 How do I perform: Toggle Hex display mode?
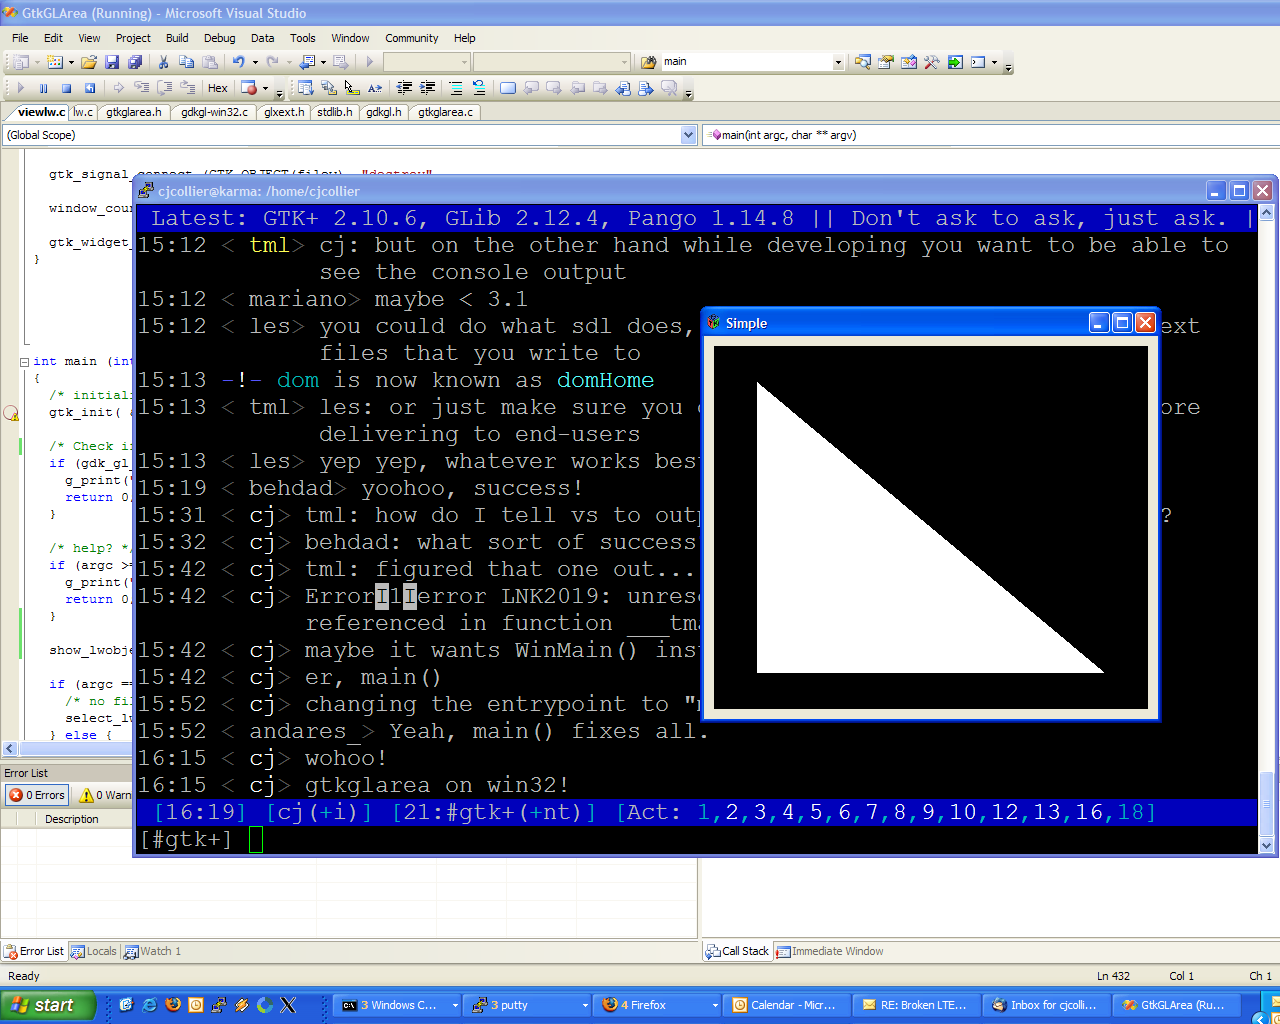pos(217,88)
